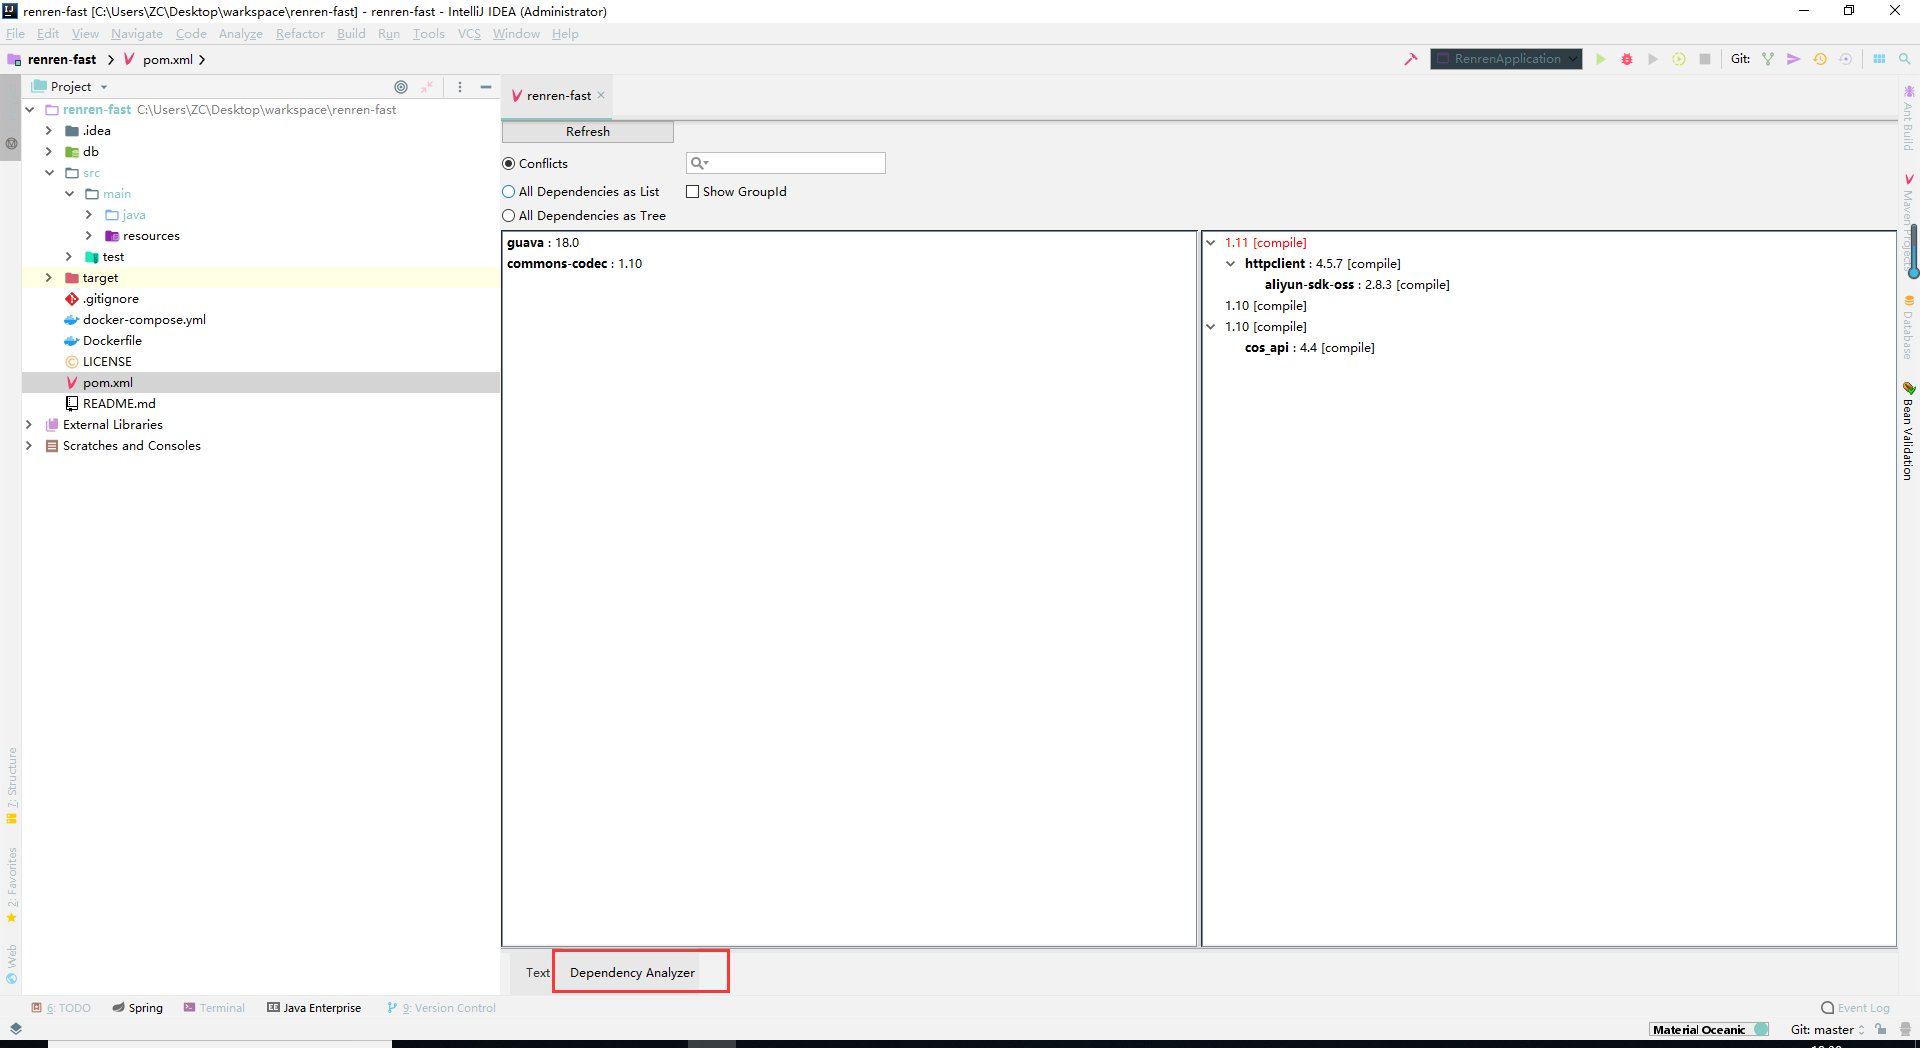
Task: Open the Event Log
Action: 1856,1008
